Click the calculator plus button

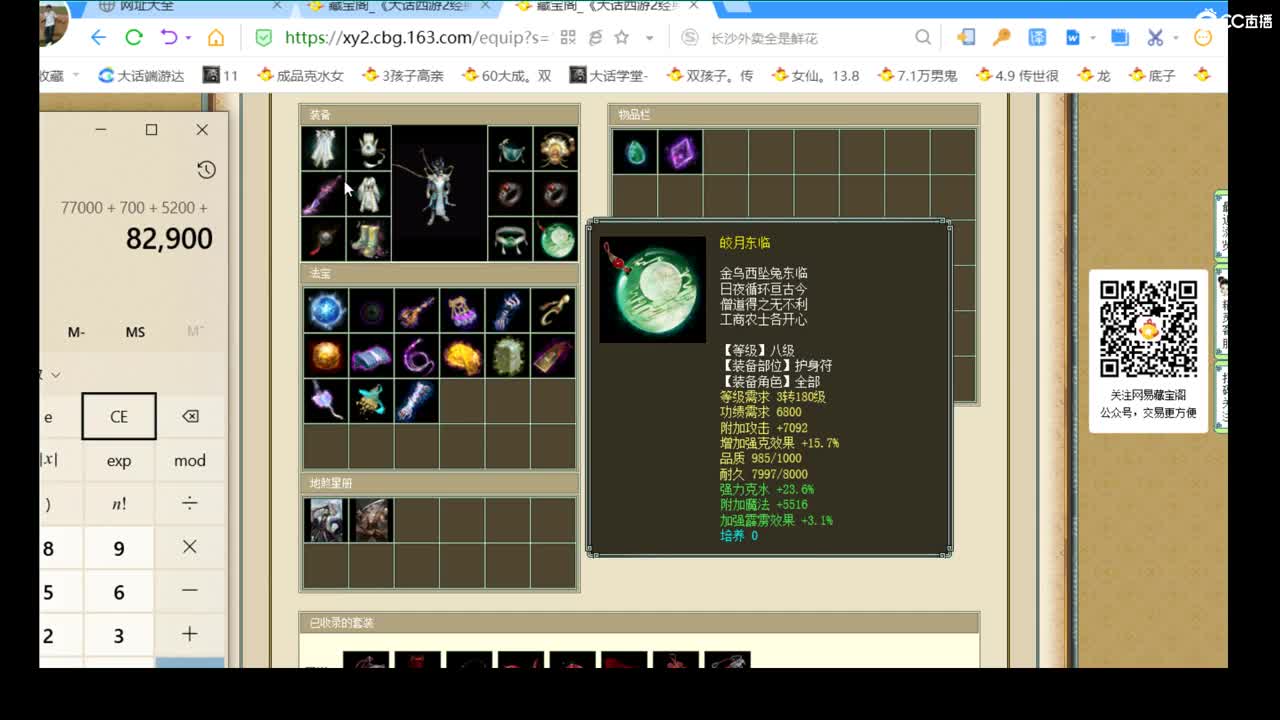[190, 634]
